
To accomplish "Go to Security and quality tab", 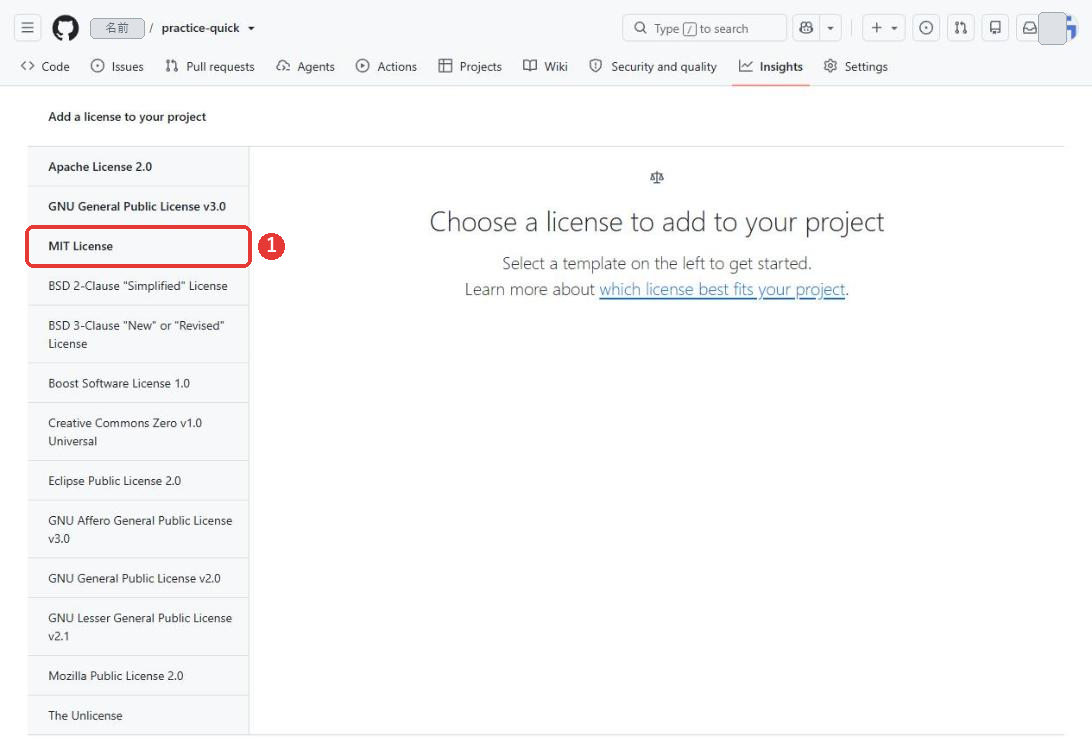I will click(x=653, y=66).
